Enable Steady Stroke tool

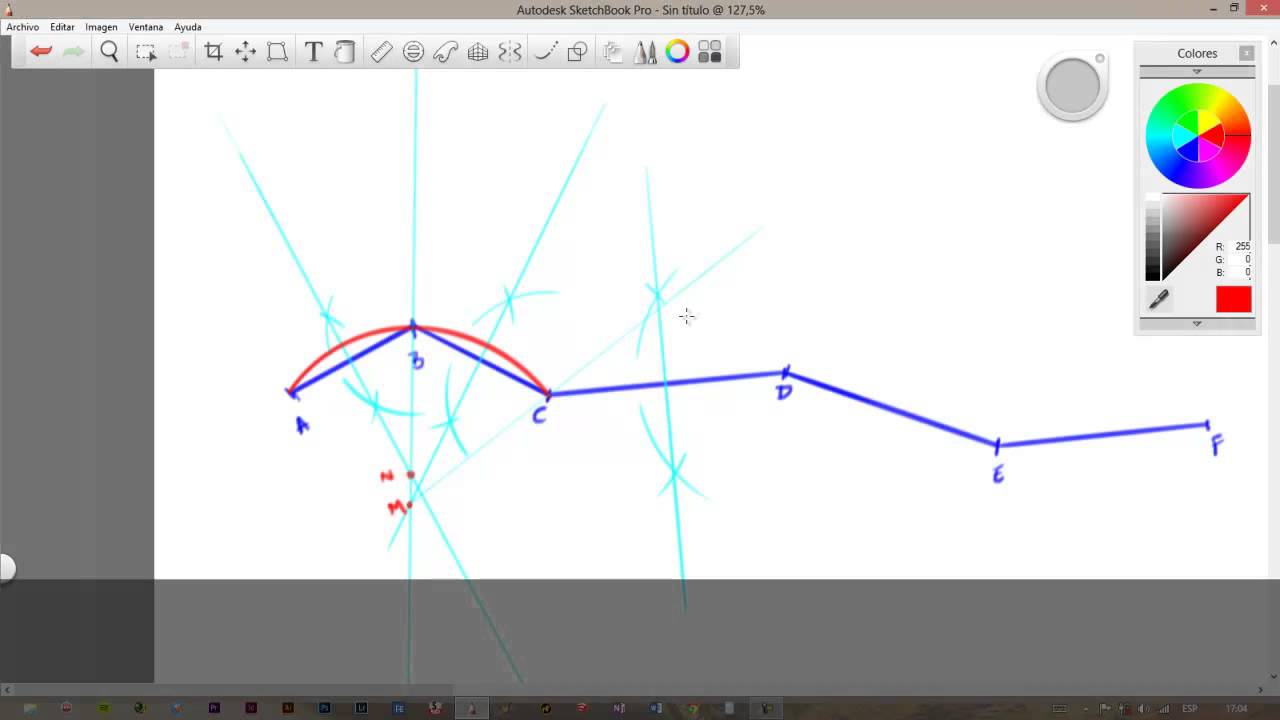(x=545, y=52)
